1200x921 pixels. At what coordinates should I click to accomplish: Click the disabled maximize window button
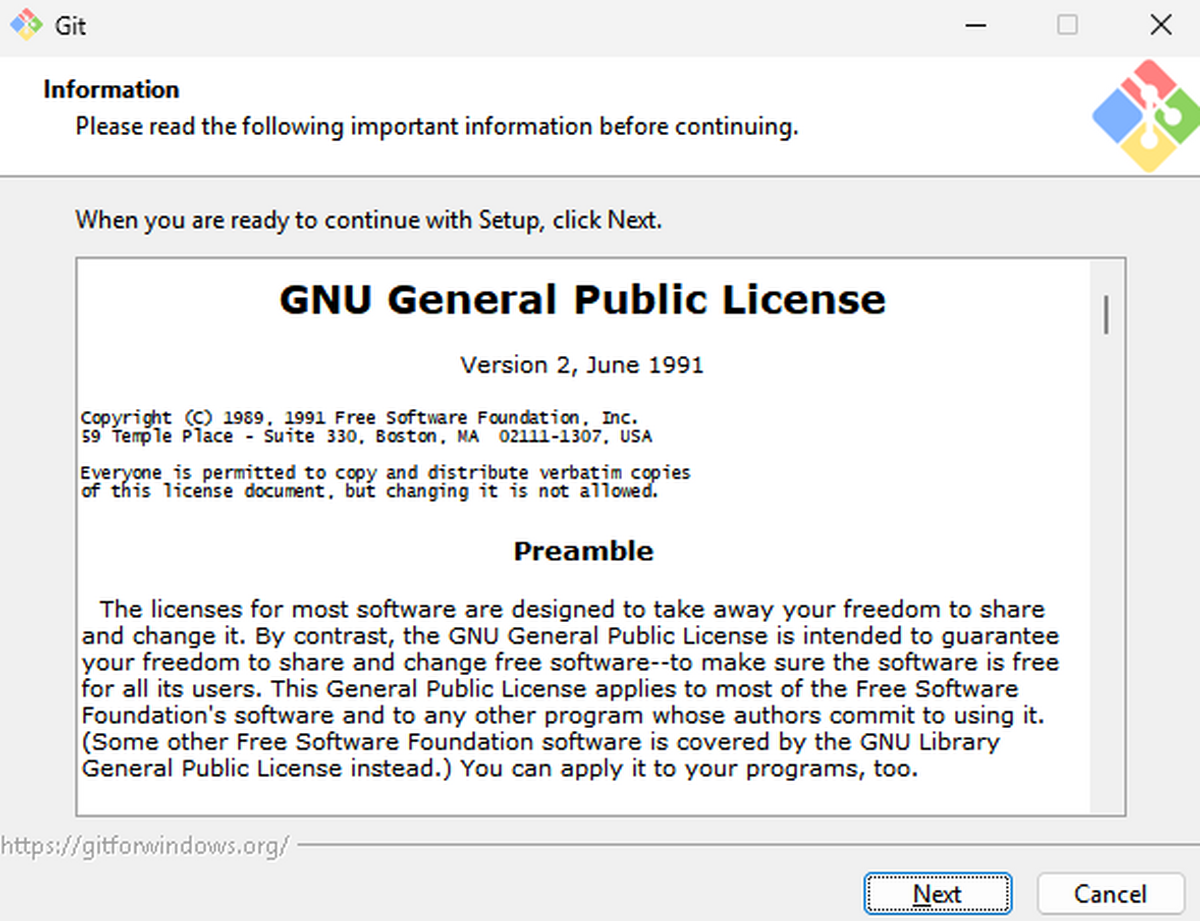tap(1068, 25)
